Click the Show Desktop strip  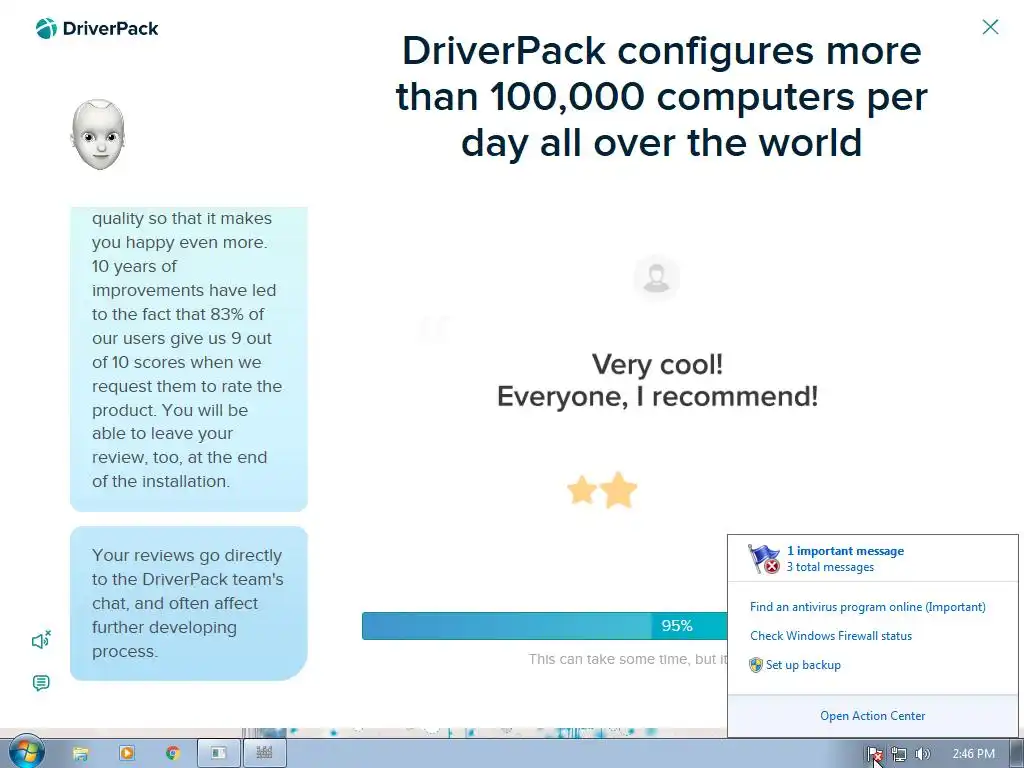[1017, 753]
